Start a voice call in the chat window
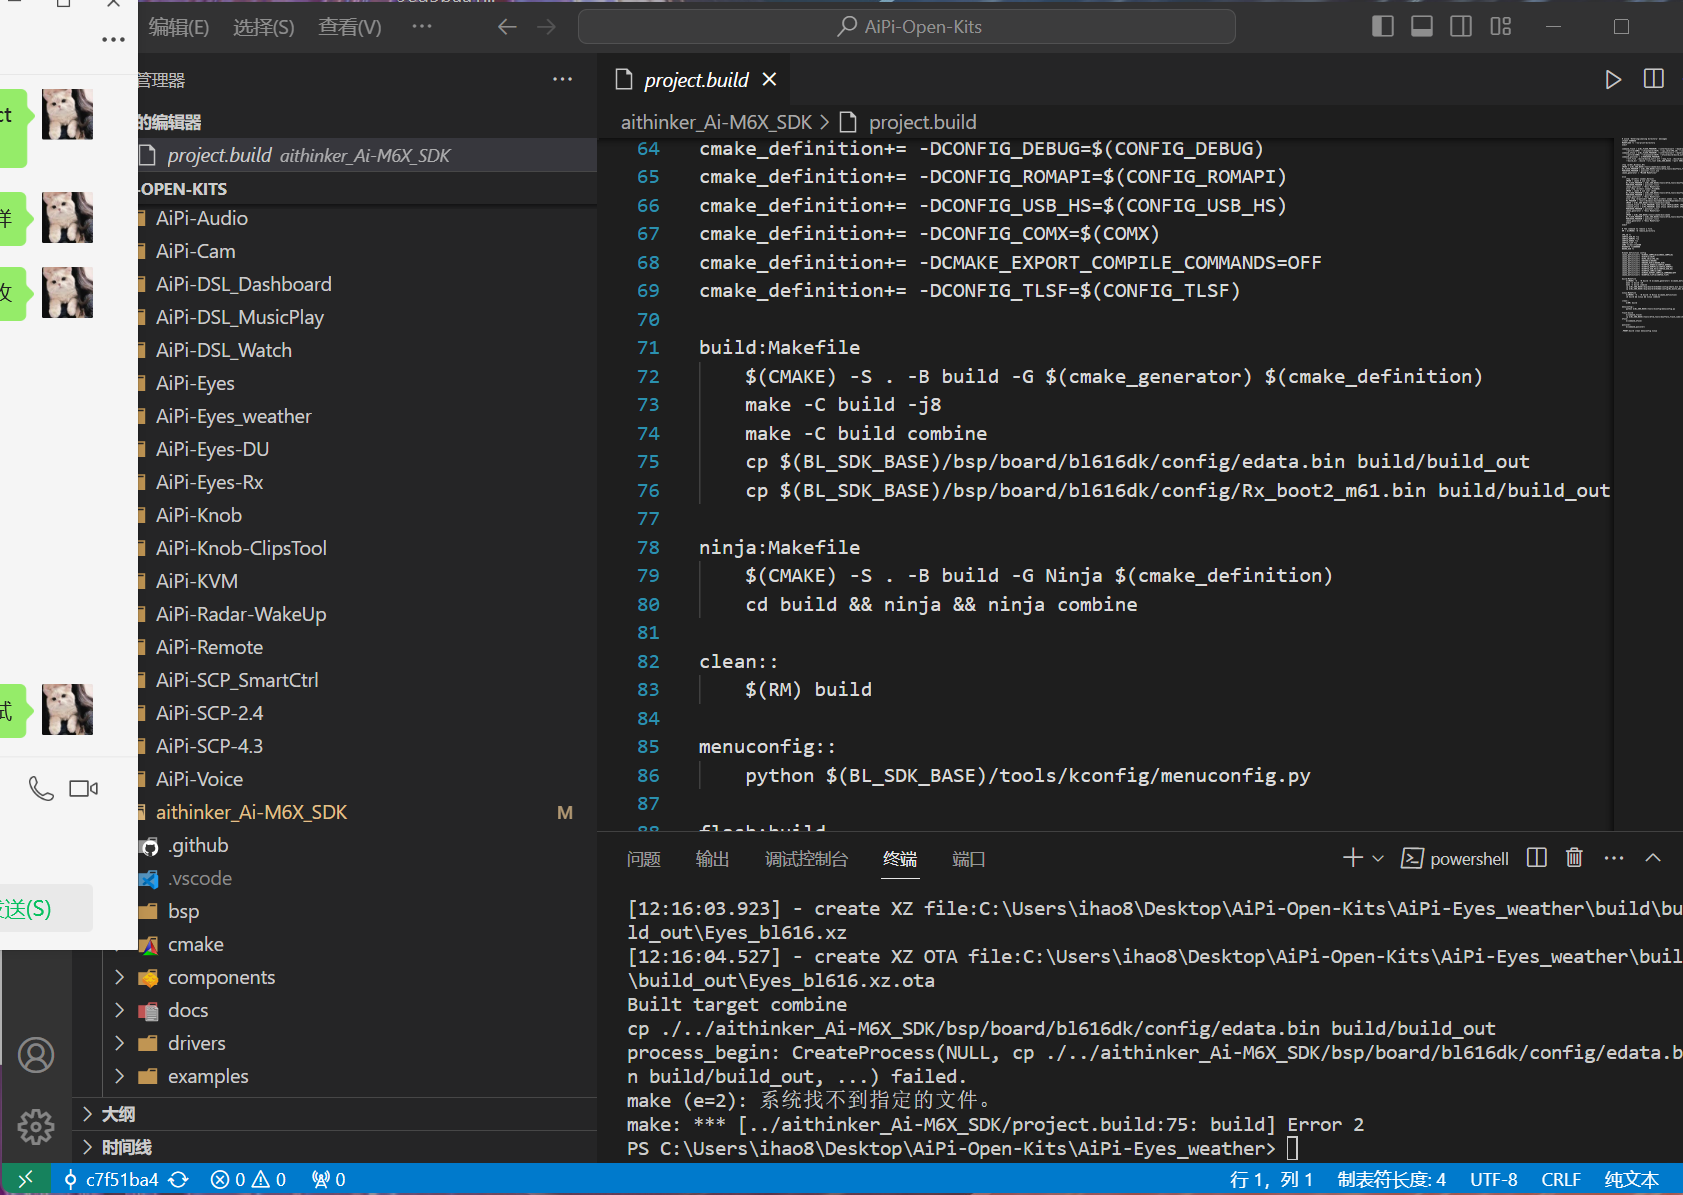This screenshot has width=1683, height=1195. tap(41, 789)
